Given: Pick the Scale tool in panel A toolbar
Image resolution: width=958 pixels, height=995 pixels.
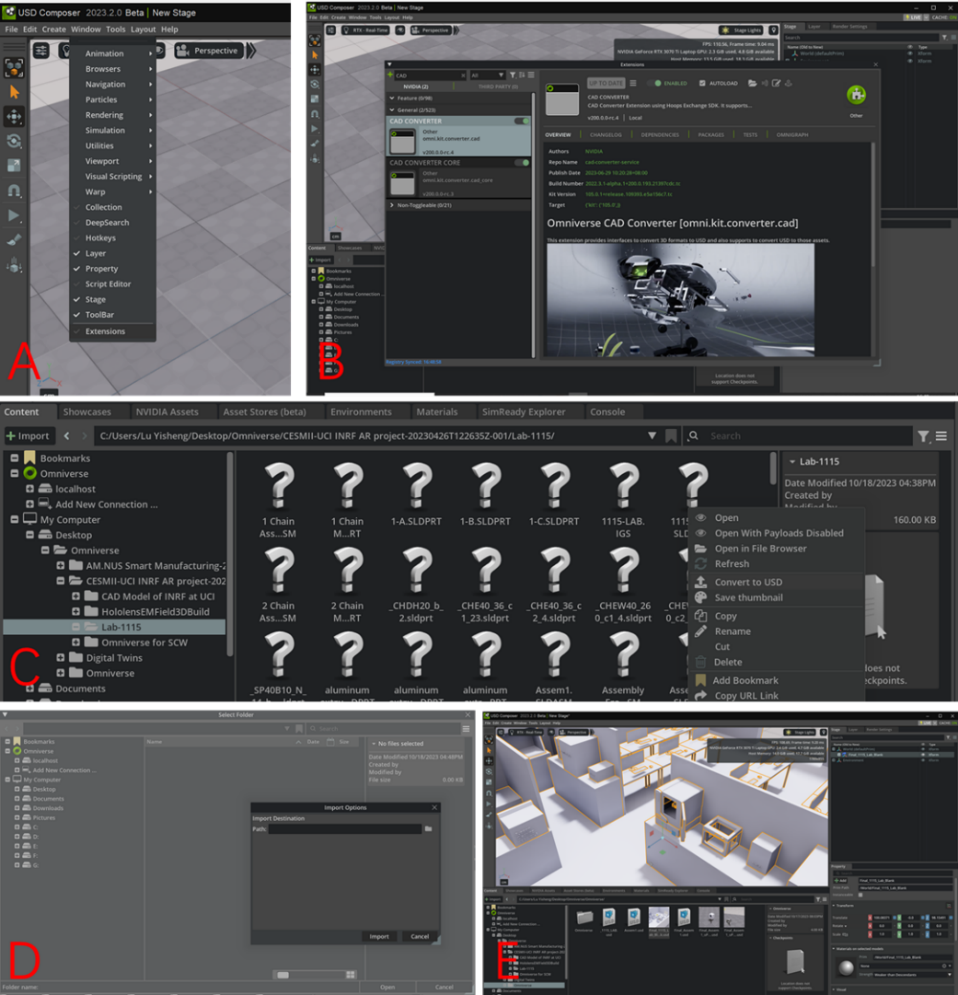Looking at the screenshot, I should click(14, 166).
